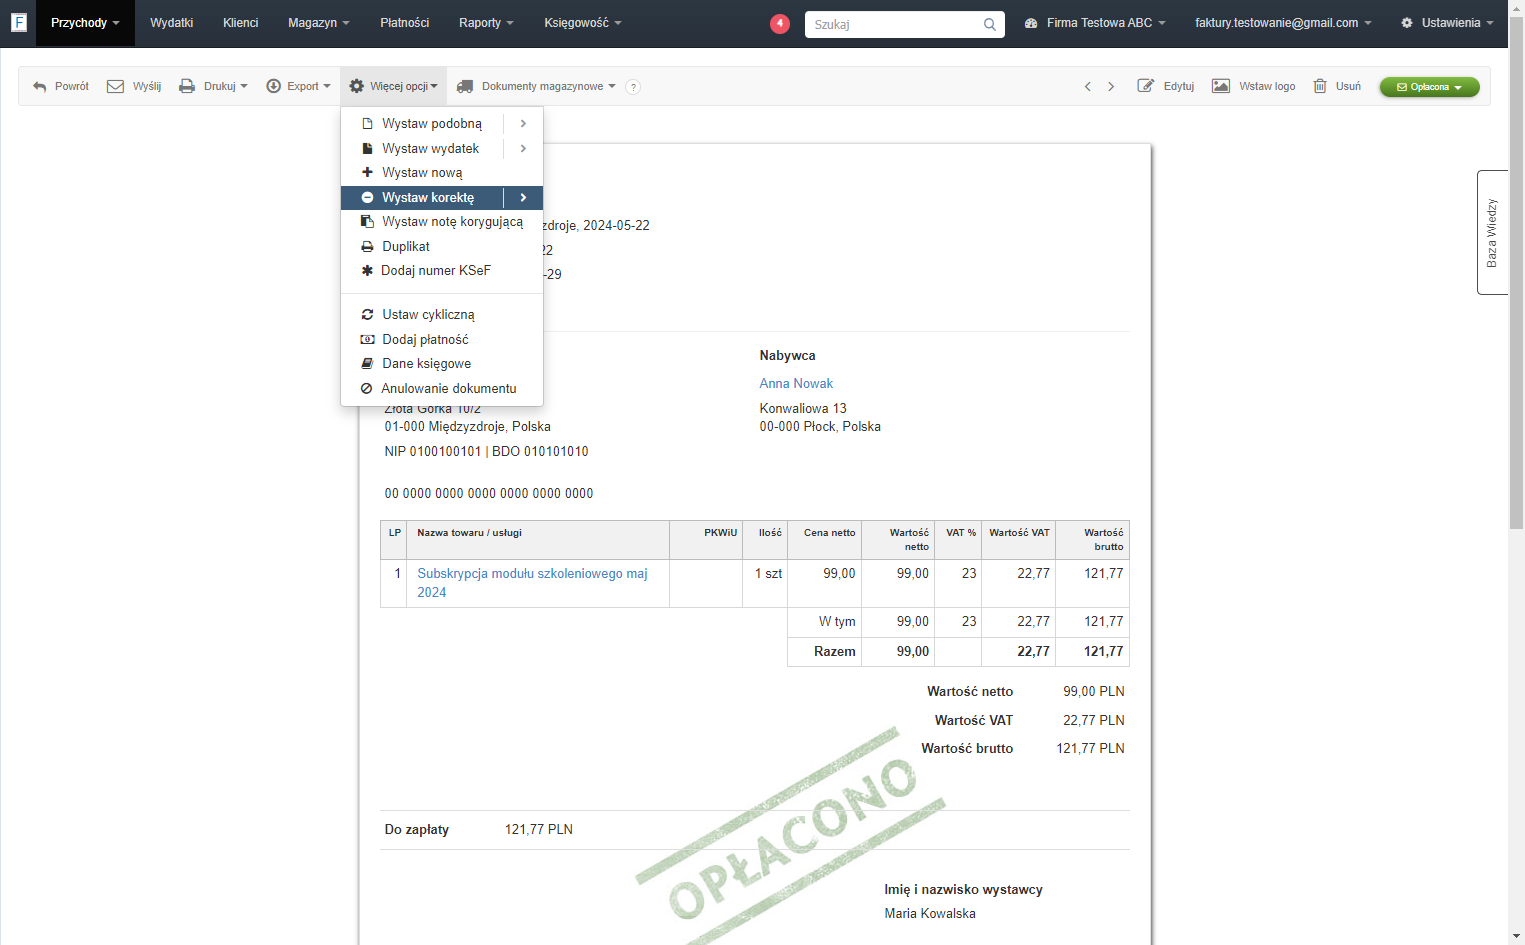Click the company icon beside Firma Testowa ABC
Screen dimensions: 1525x945
1031,23
